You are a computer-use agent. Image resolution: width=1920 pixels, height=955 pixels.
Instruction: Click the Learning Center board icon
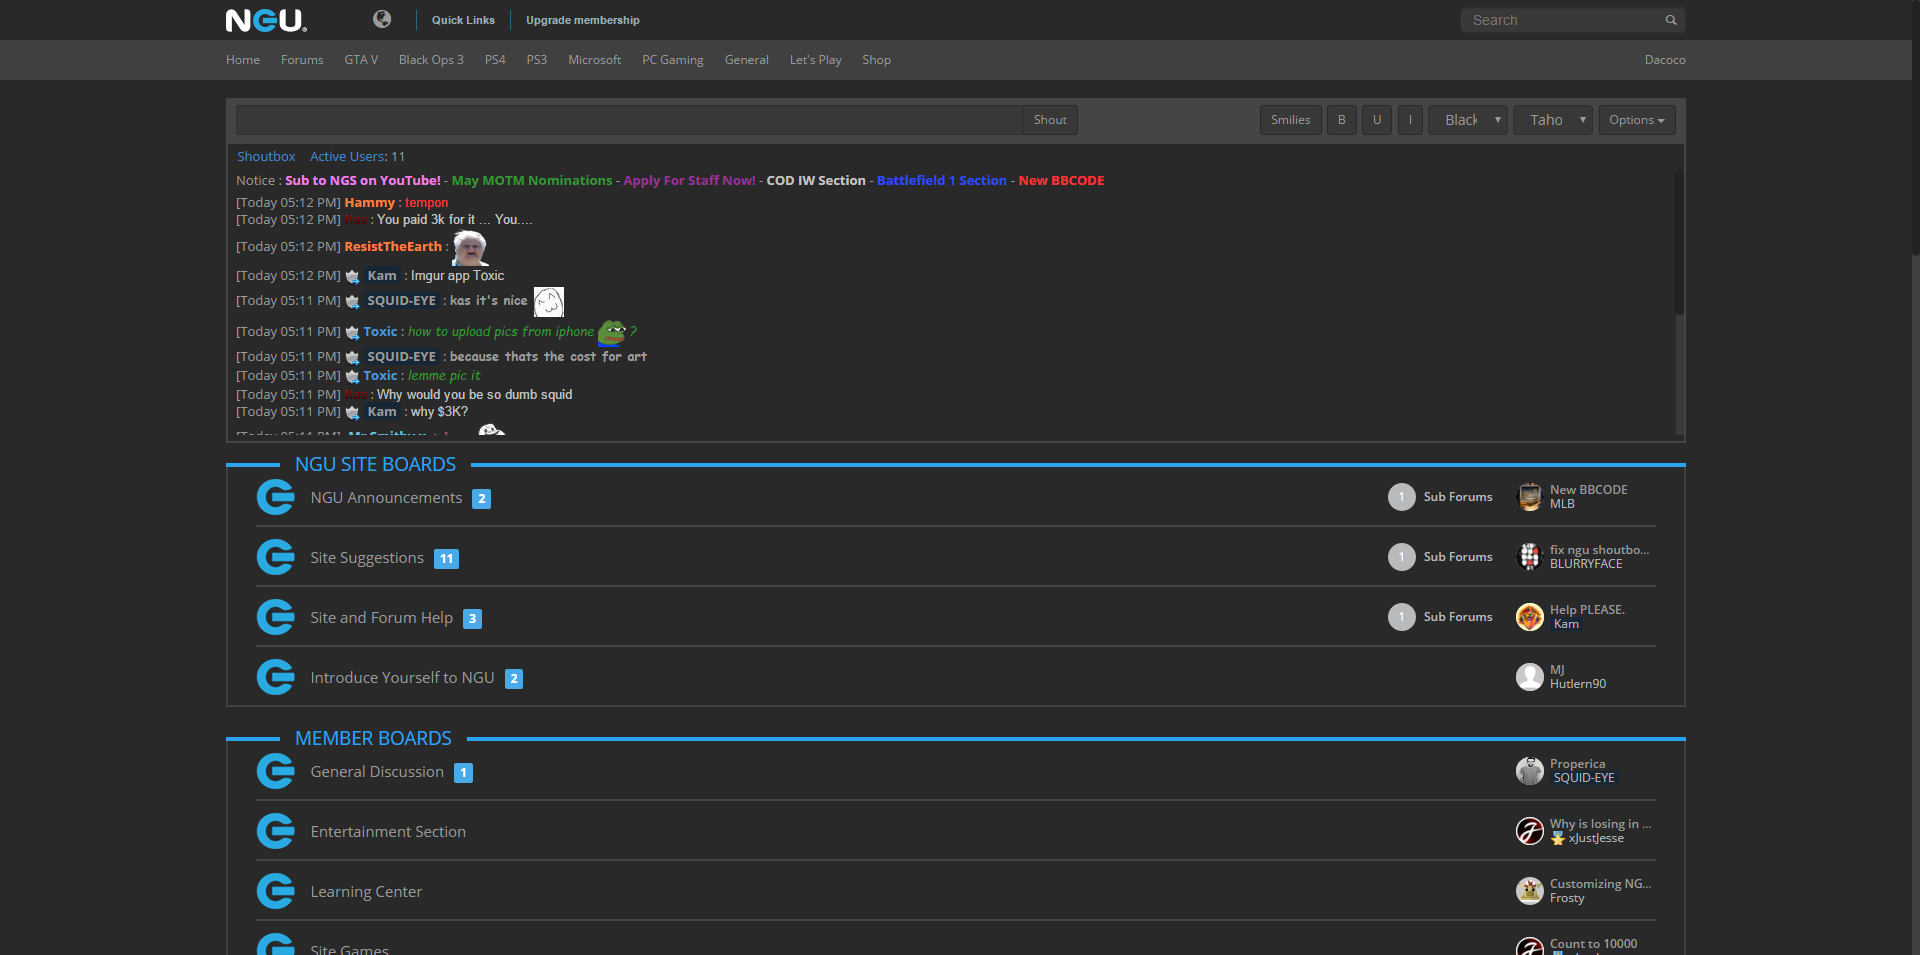pos(275,891)
